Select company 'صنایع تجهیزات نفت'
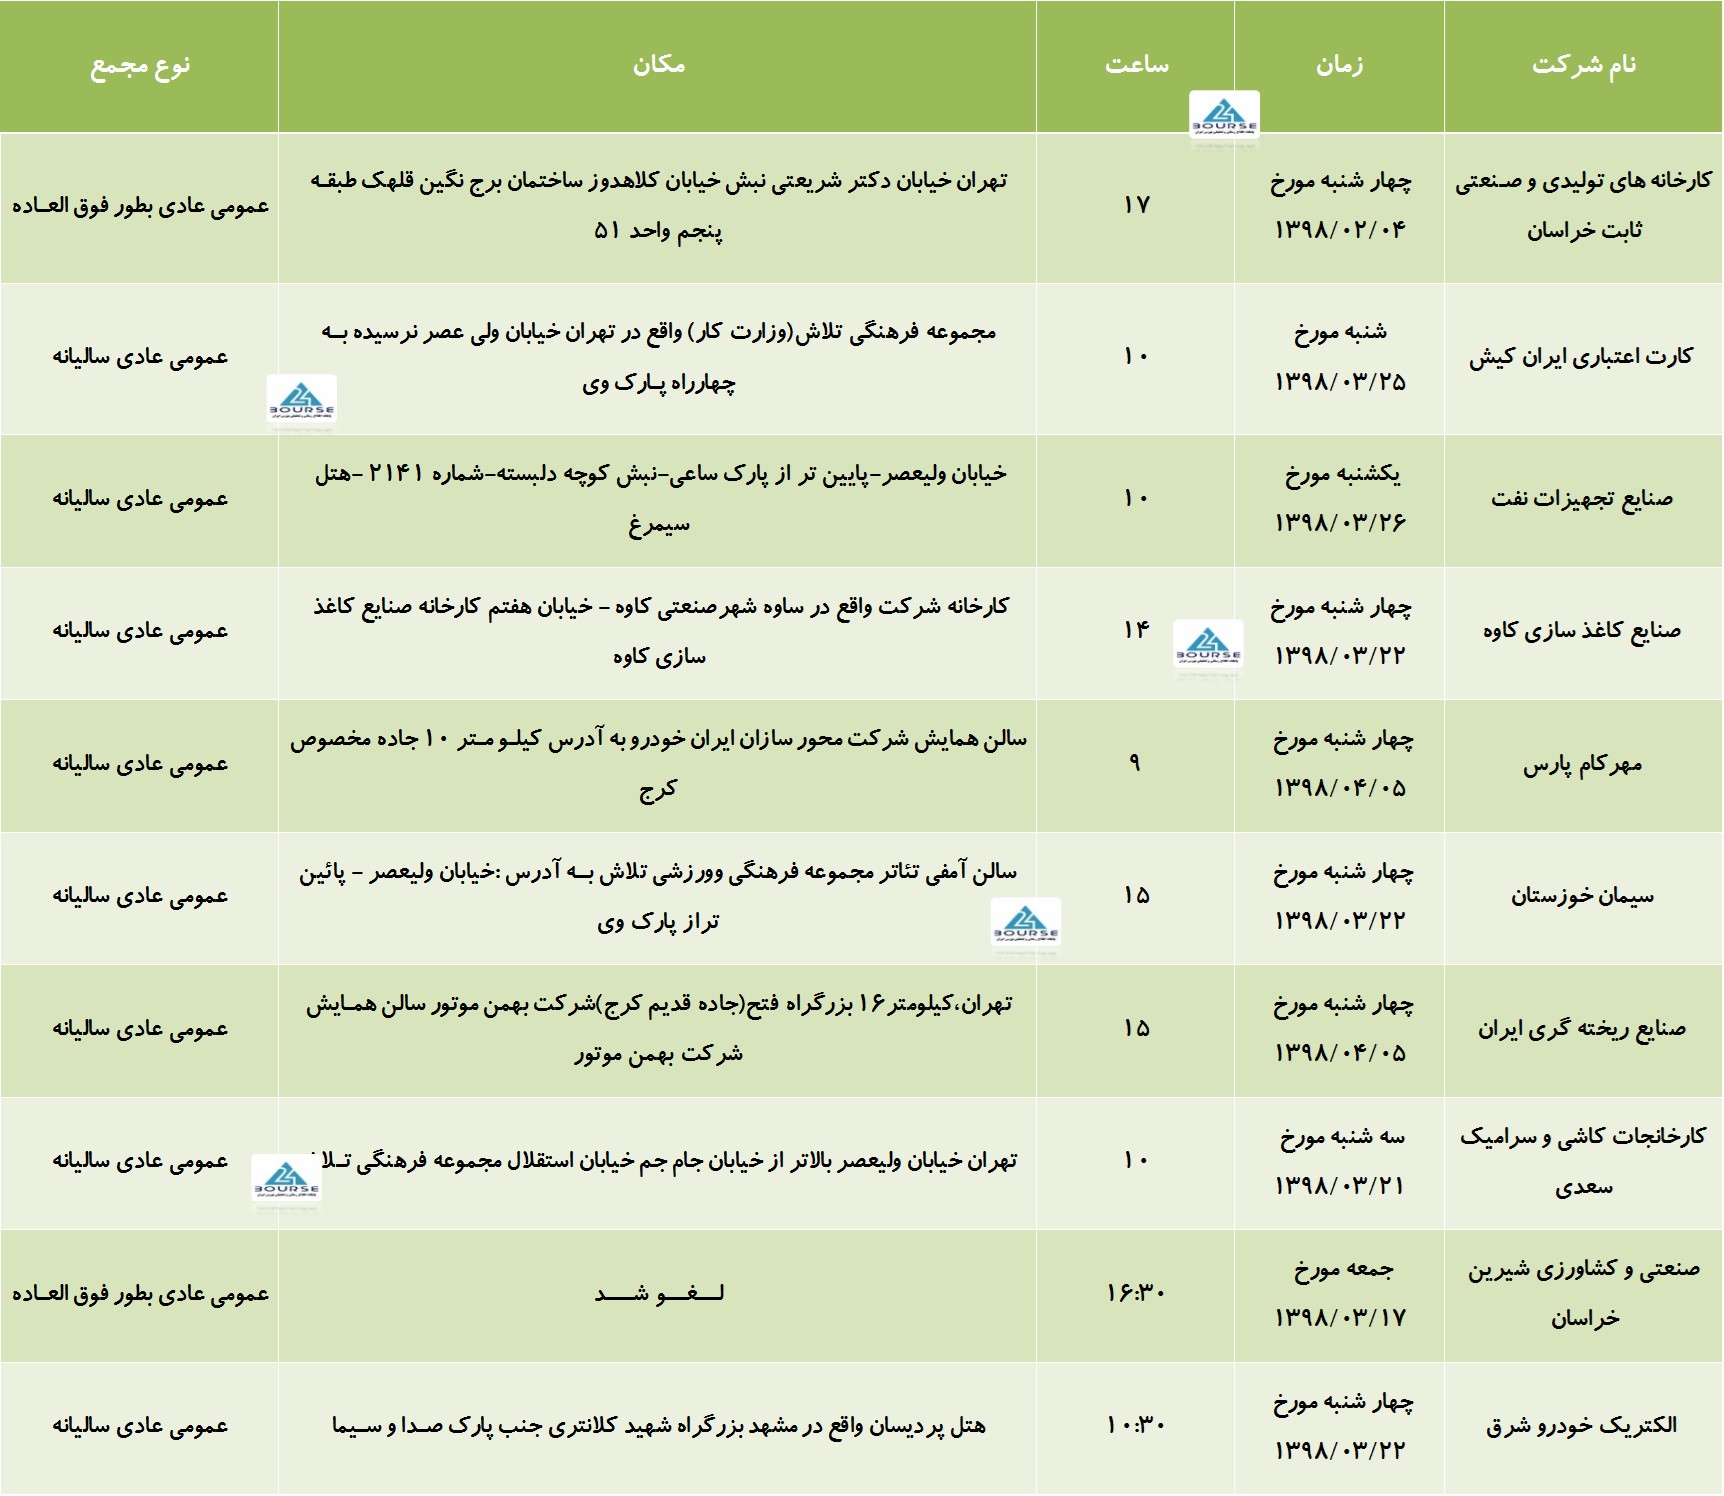Image resolution: width=1724 pixels, height=1496 pixels. click(1583, 499)
